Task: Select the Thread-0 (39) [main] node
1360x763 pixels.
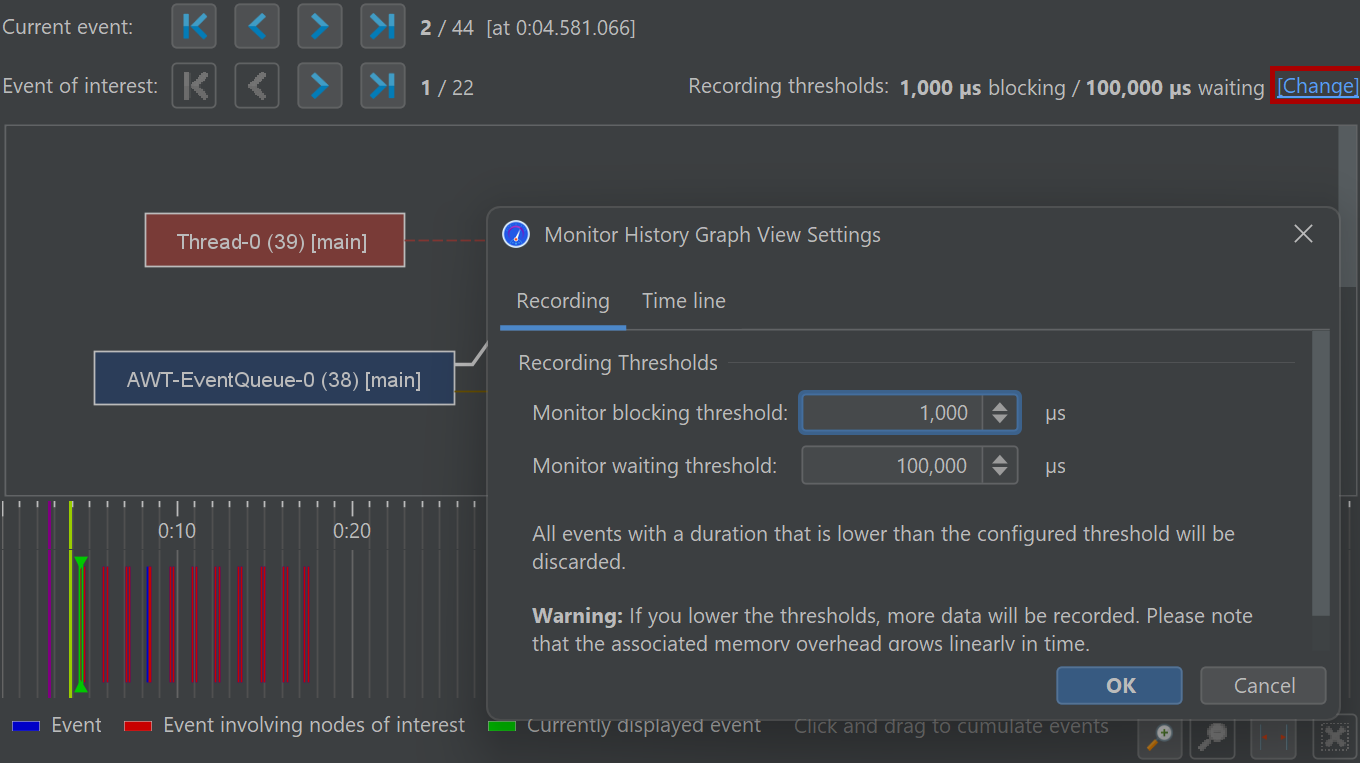Action: (275, 240)
